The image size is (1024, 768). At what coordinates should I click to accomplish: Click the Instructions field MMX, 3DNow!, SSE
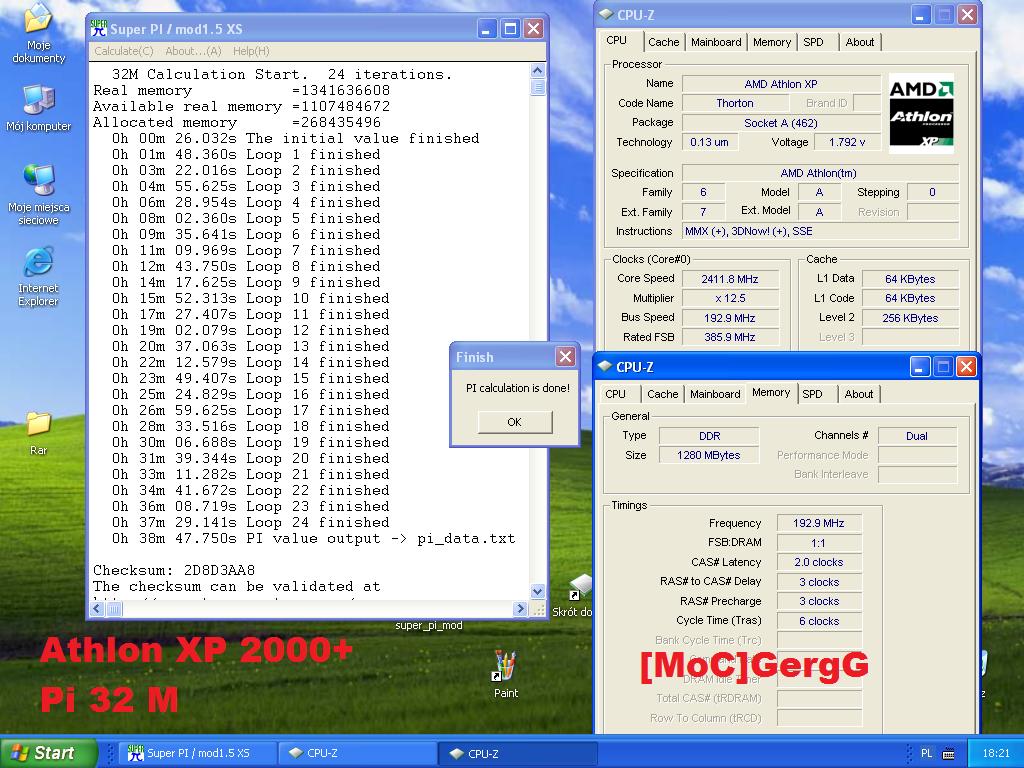[x=820, y=231]
